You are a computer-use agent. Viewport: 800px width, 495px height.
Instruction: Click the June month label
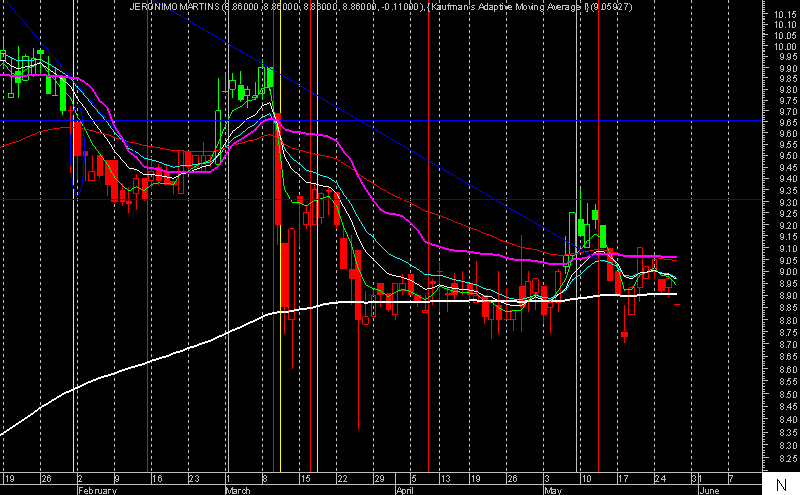[x=709, y=490]
